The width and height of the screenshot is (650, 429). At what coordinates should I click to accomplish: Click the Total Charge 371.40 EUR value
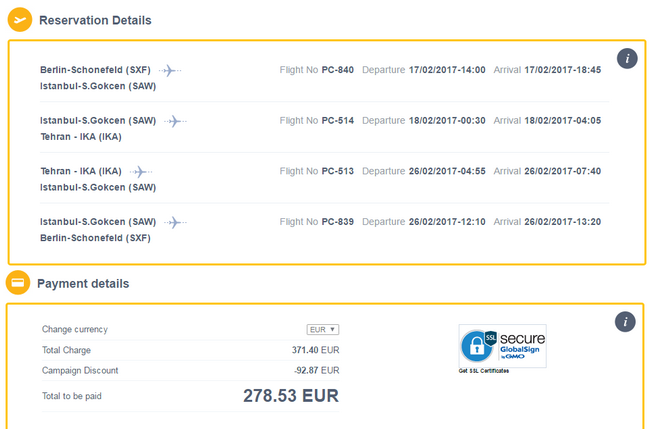point(315,350)
